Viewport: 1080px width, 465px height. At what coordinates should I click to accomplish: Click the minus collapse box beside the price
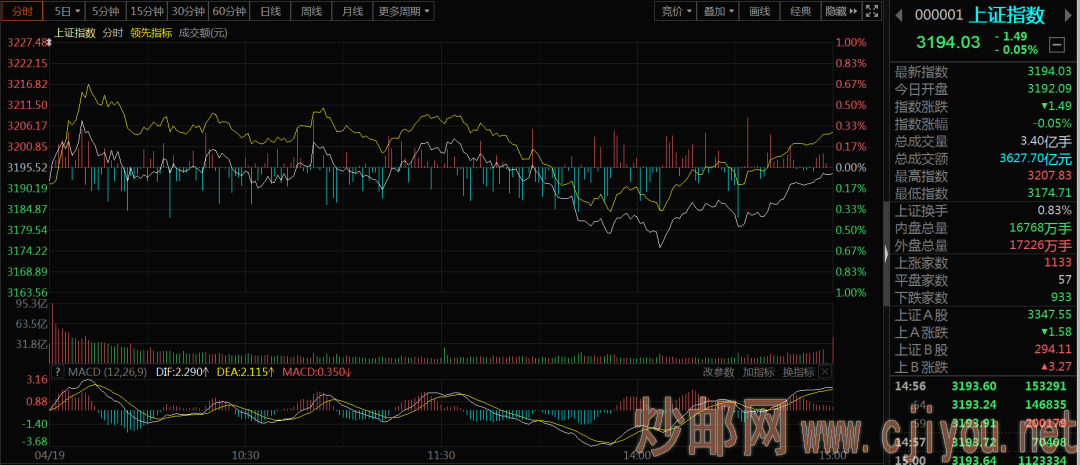pyautogui.click(x=1057, y=44)
